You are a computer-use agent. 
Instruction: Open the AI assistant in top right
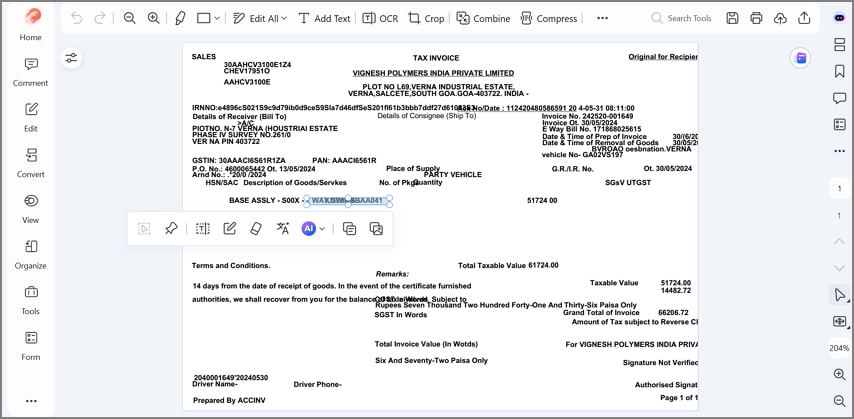tap(839, 18)
